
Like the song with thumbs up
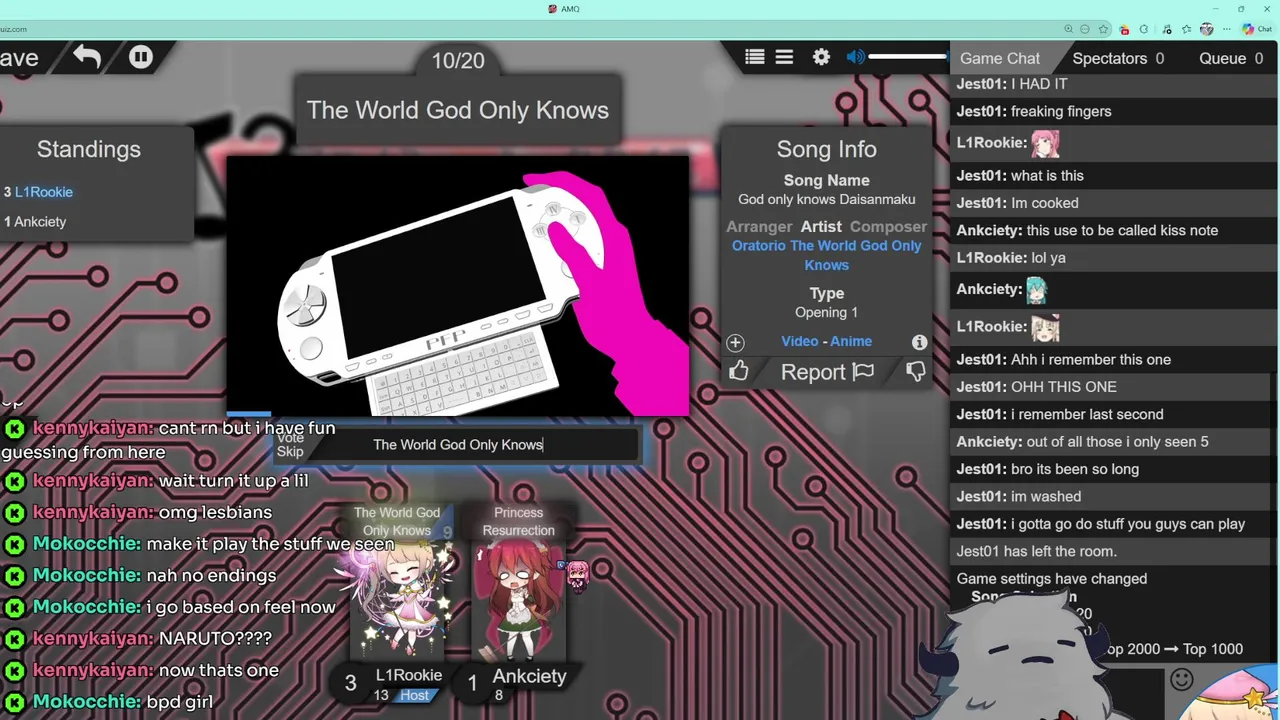pyautogui.click(x=738, y=371)
